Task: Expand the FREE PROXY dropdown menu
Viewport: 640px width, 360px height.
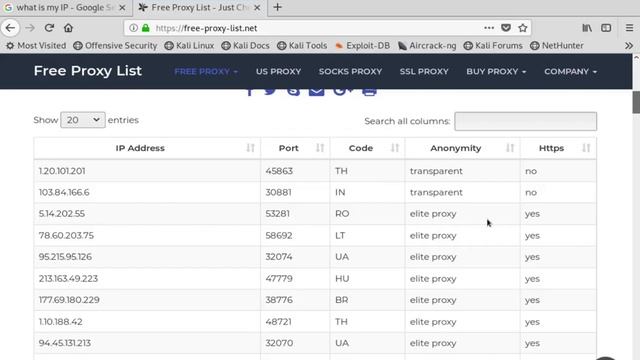Action: coord(206,71)
